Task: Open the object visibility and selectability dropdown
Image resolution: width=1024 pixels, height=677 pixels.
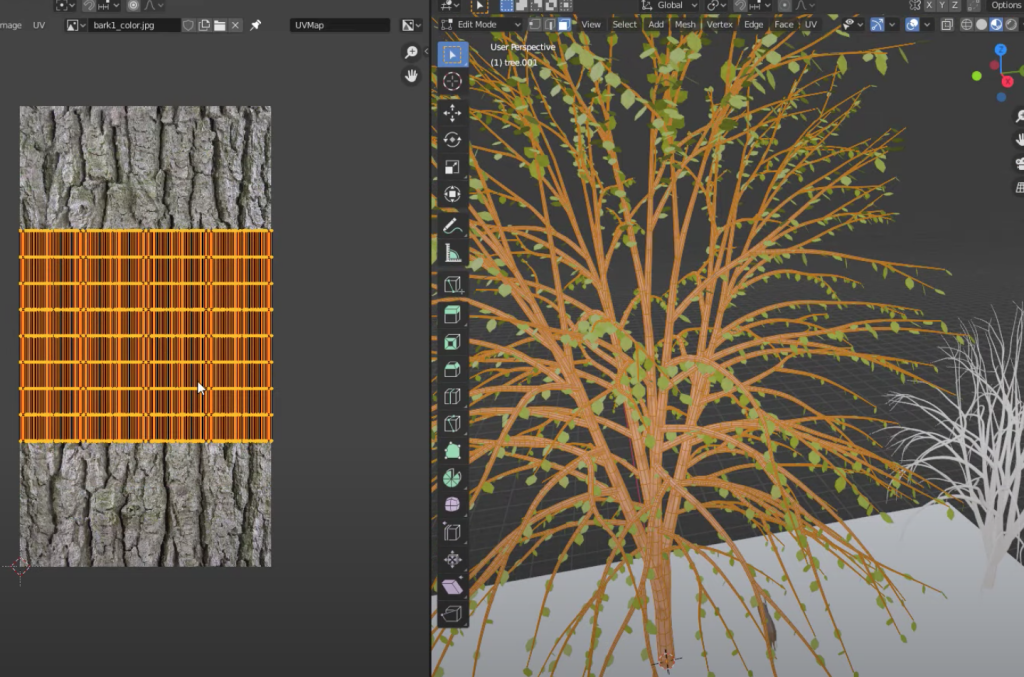Action: [x=852, y=24]
